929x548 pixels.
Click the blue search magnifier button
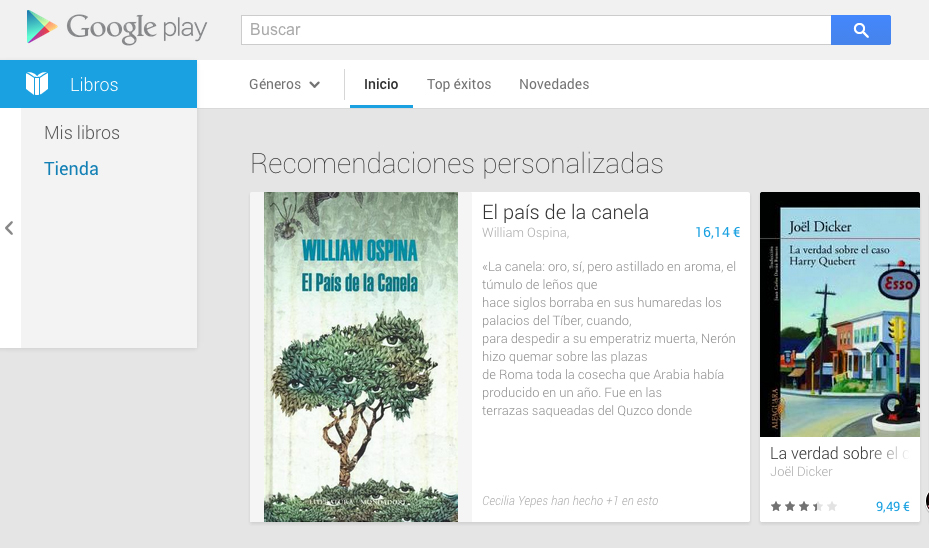(x=860, y=30)
